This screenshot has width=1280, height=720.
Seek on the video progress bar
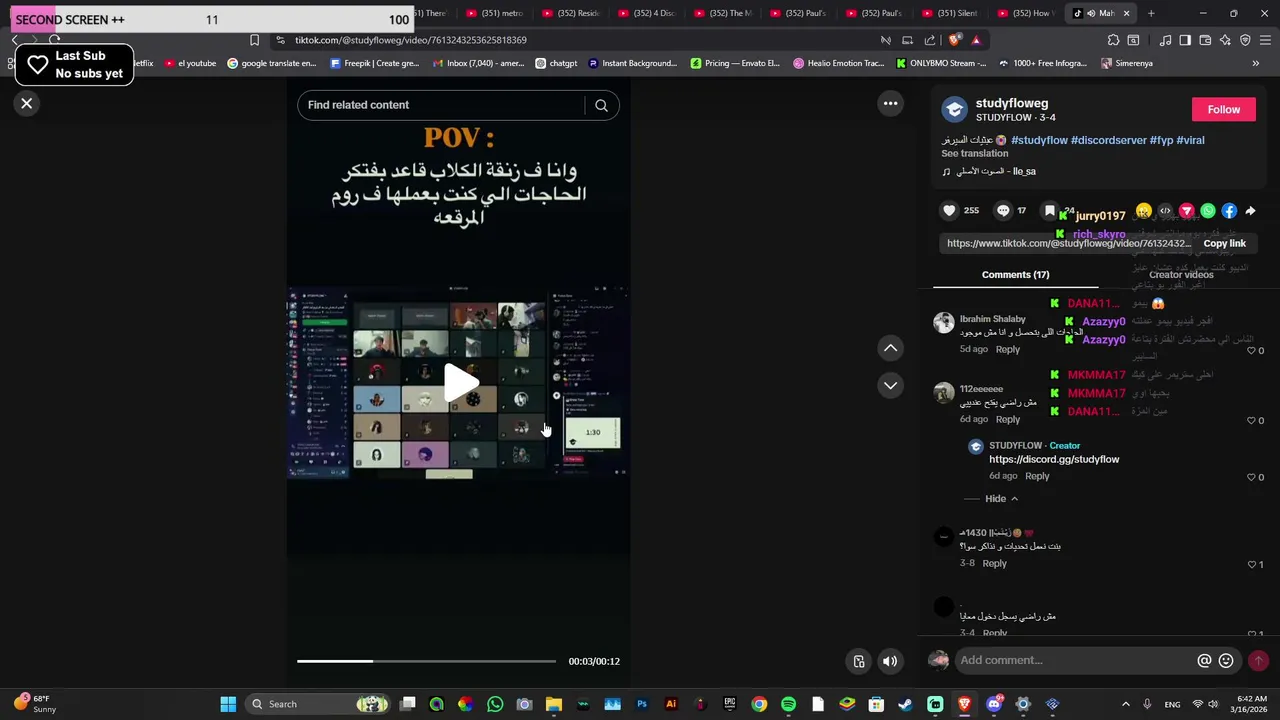click(x=426, y=661)
